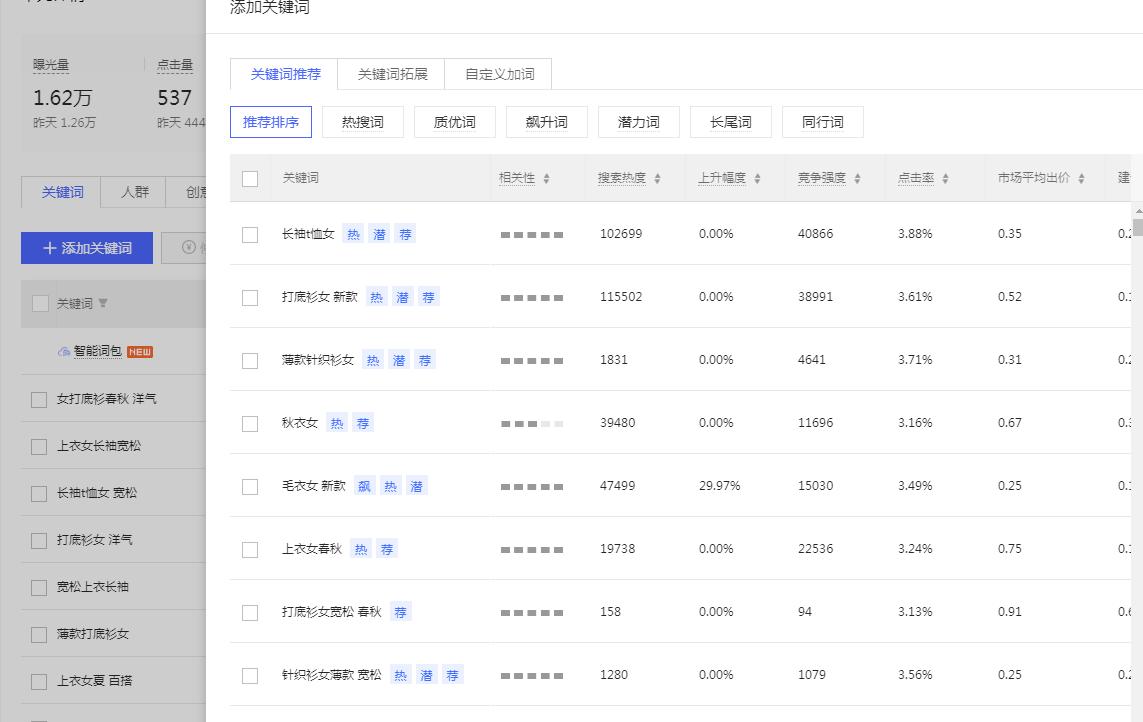1143x722 pixels.
Task: Switch to the 人群 tab
Action: [x=133, y=192]
